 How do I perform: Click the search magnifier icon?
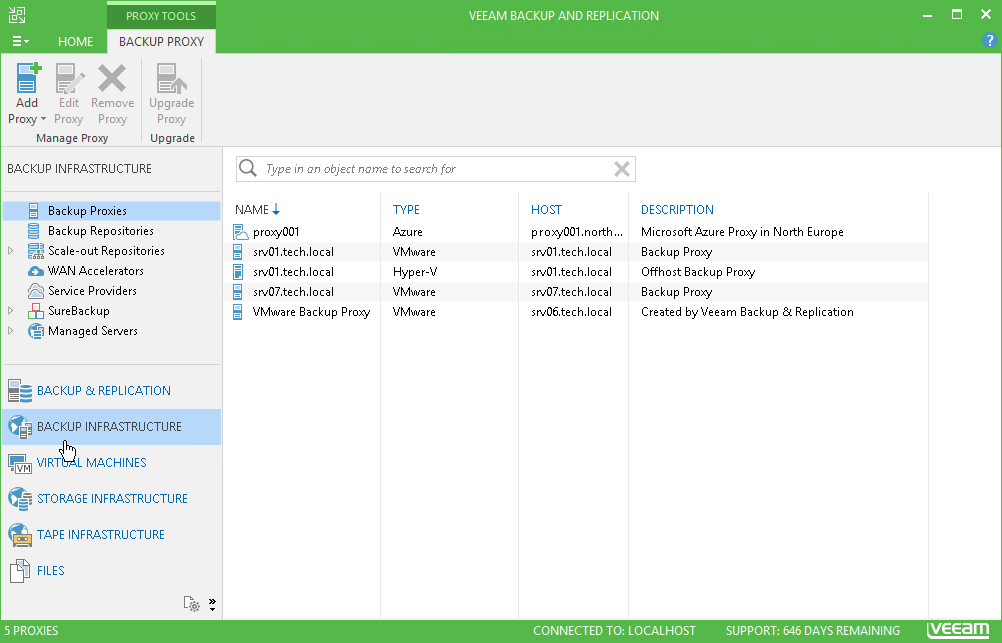point(248,169)
